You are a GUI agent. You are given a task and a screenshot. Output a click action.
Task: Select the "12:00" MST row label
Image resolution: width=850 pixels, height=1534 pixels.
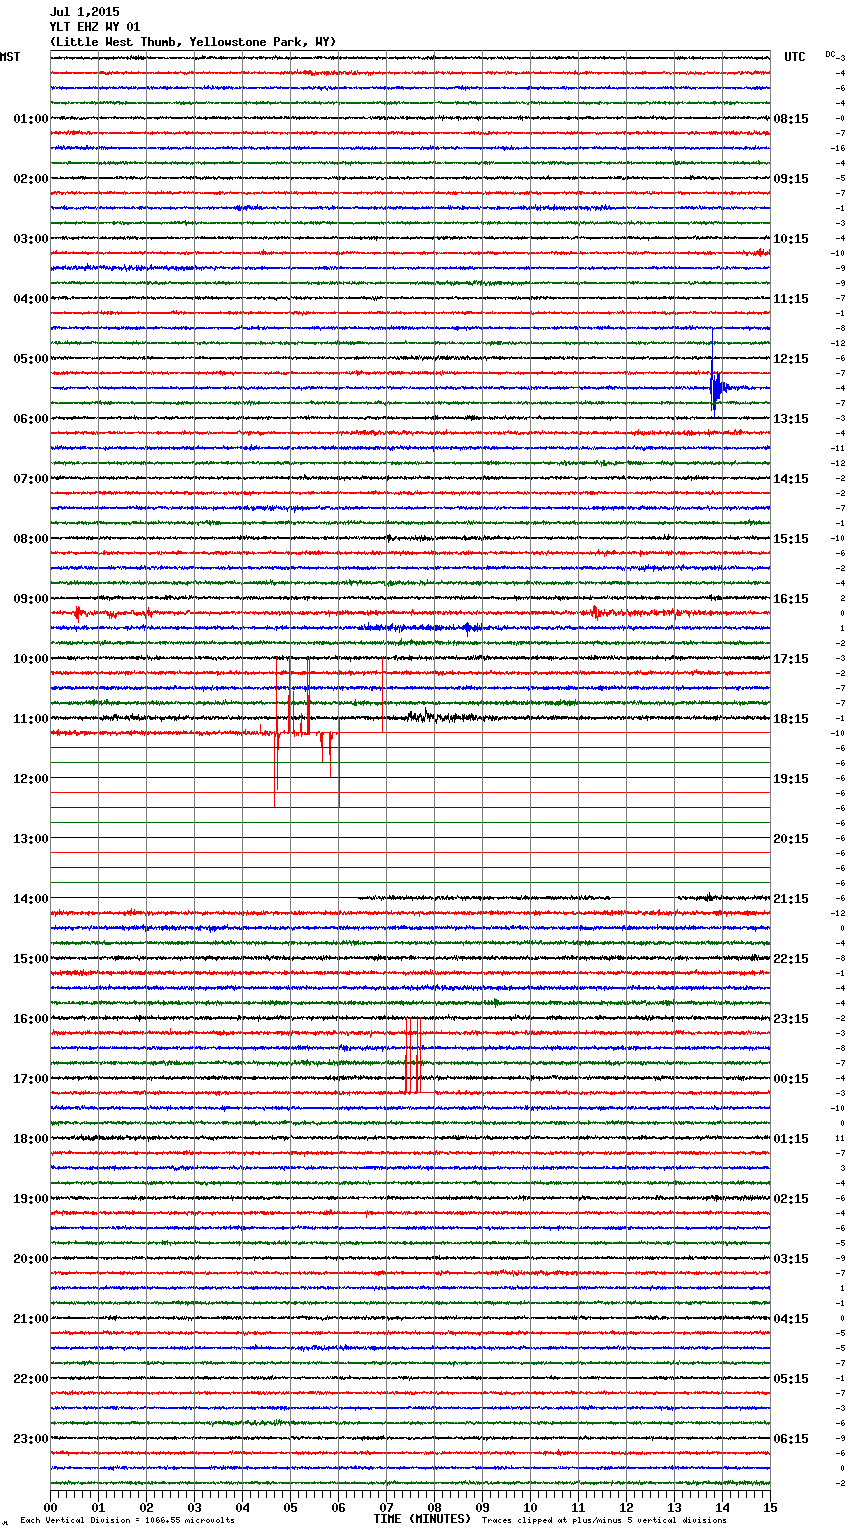30,779
